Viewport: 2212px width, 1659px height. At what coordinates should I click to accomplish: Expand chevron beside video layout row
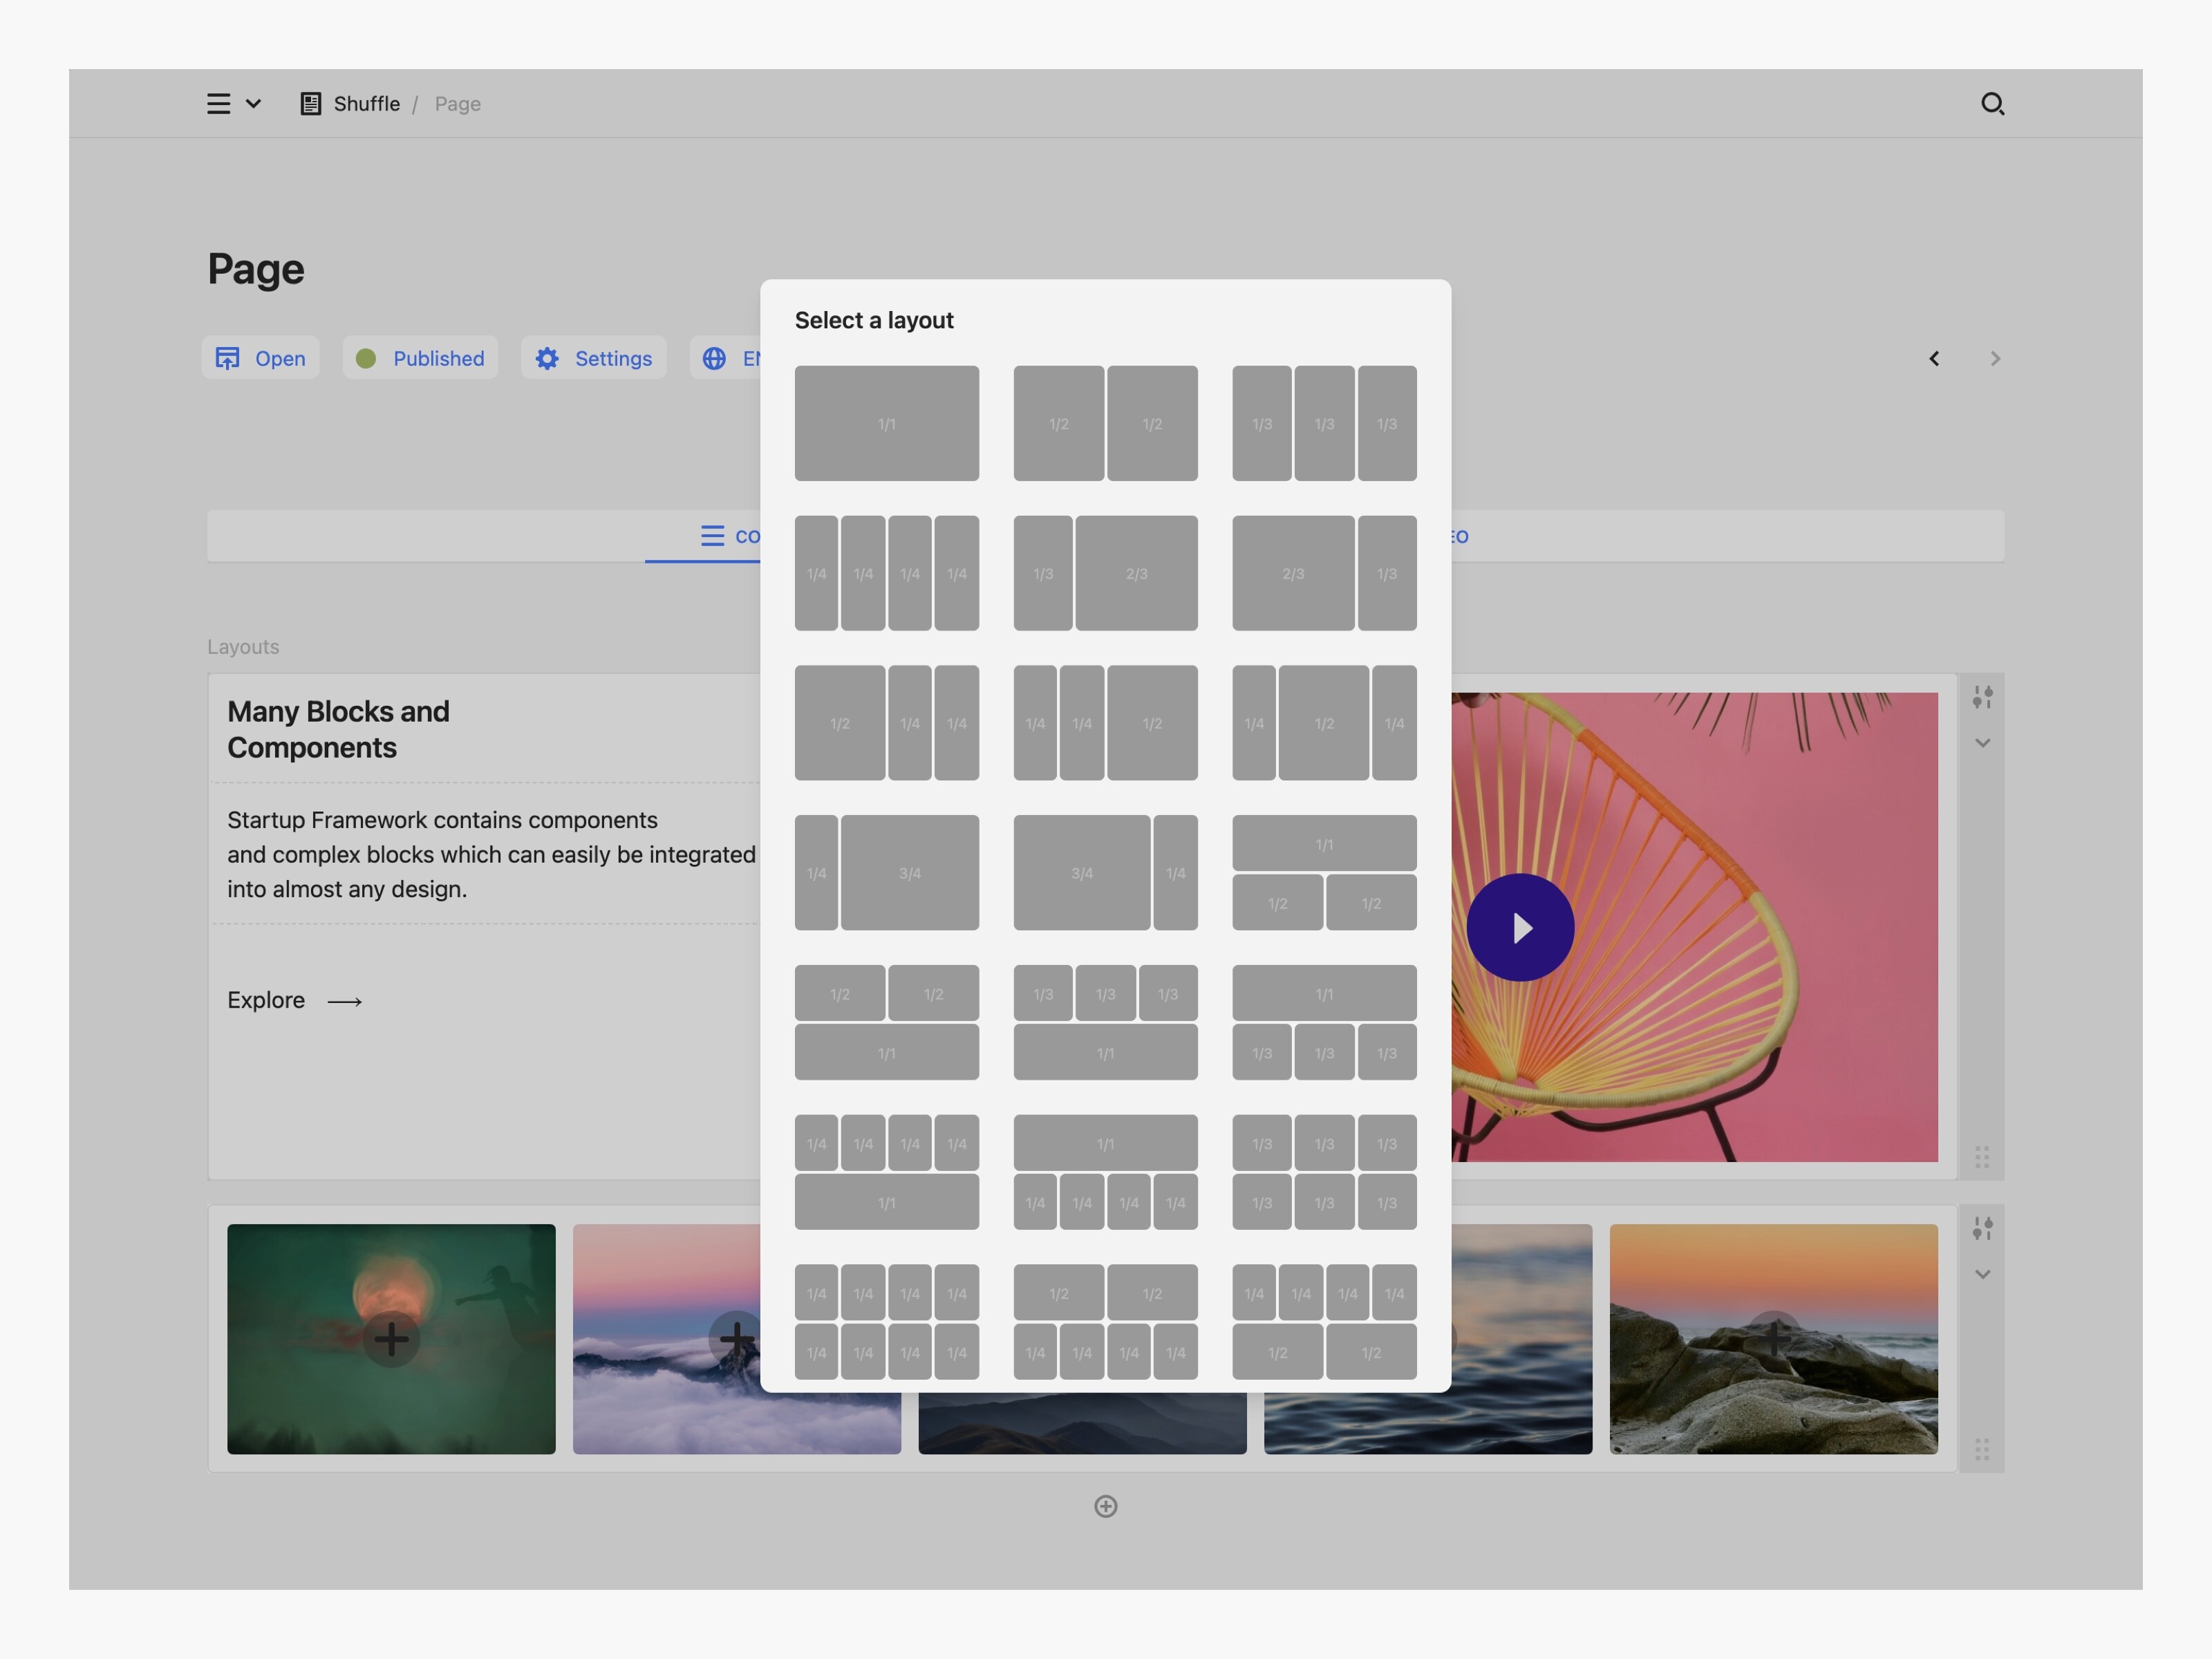[x=1982, y=743]
